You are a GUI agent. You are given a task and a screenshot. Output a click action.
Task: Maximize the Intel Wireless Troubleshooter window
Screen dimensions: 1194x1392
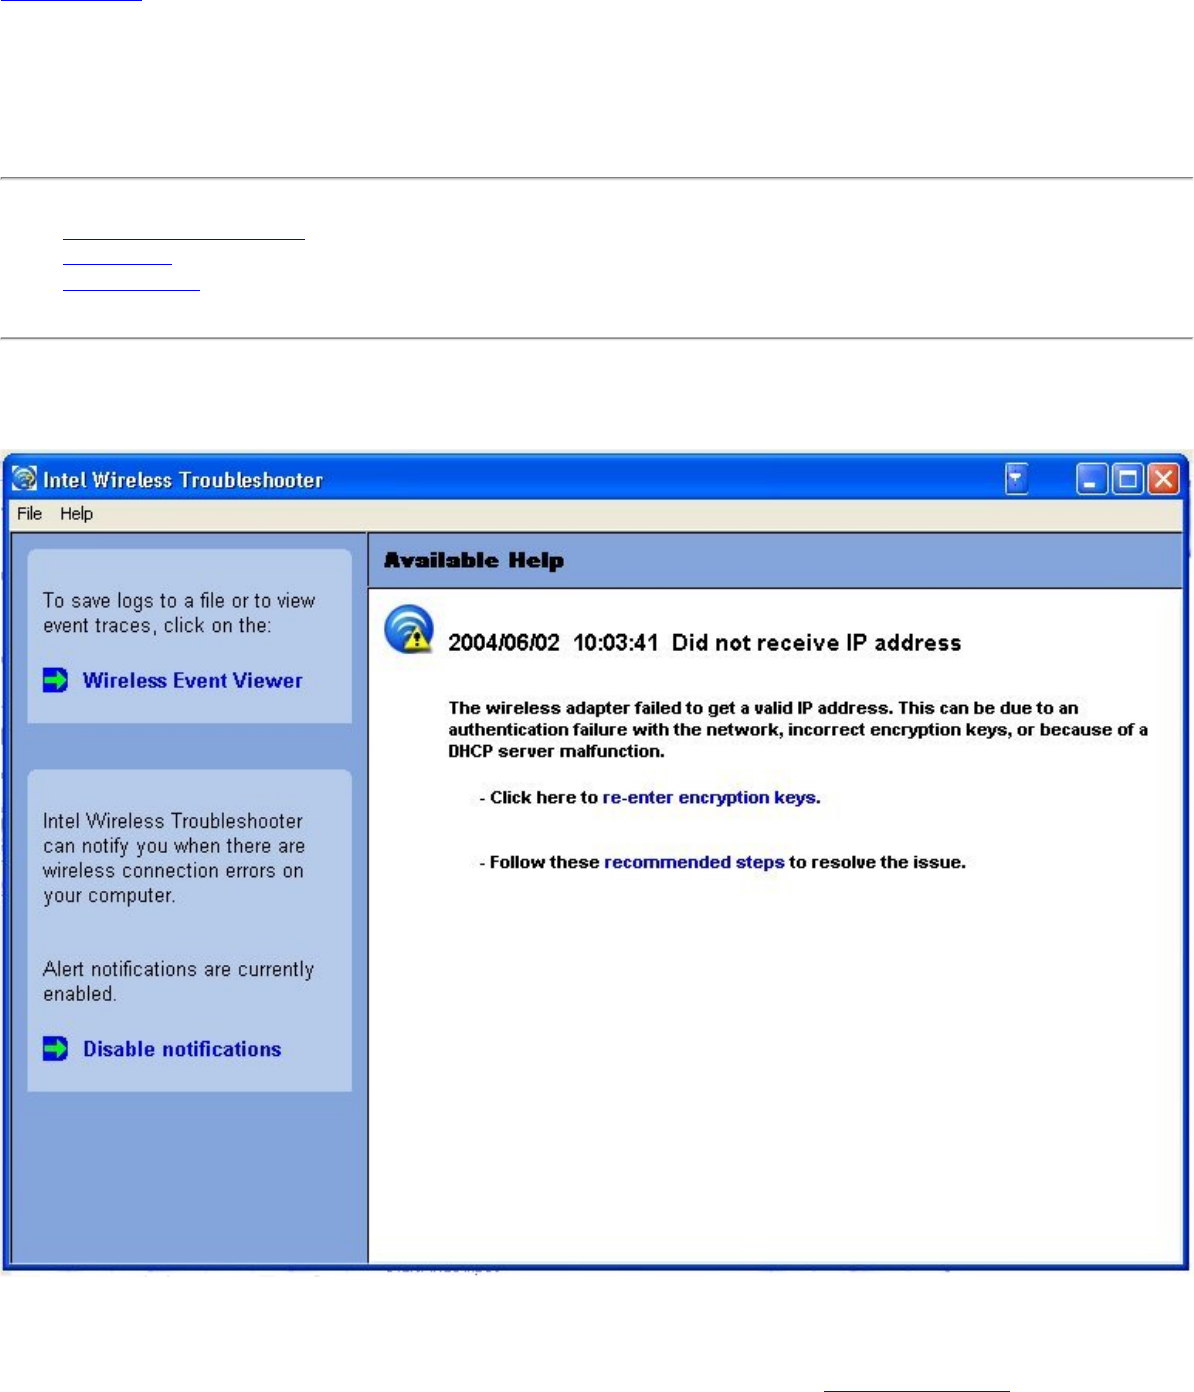pyautogui.click(x=1127, y=480)
